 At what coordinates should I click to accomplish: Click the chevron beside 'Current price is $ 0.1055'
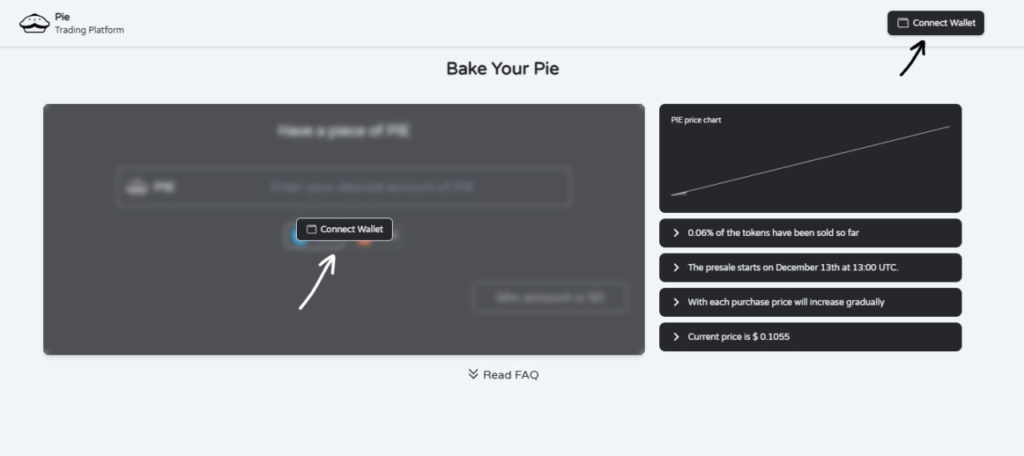pos(676,337)
